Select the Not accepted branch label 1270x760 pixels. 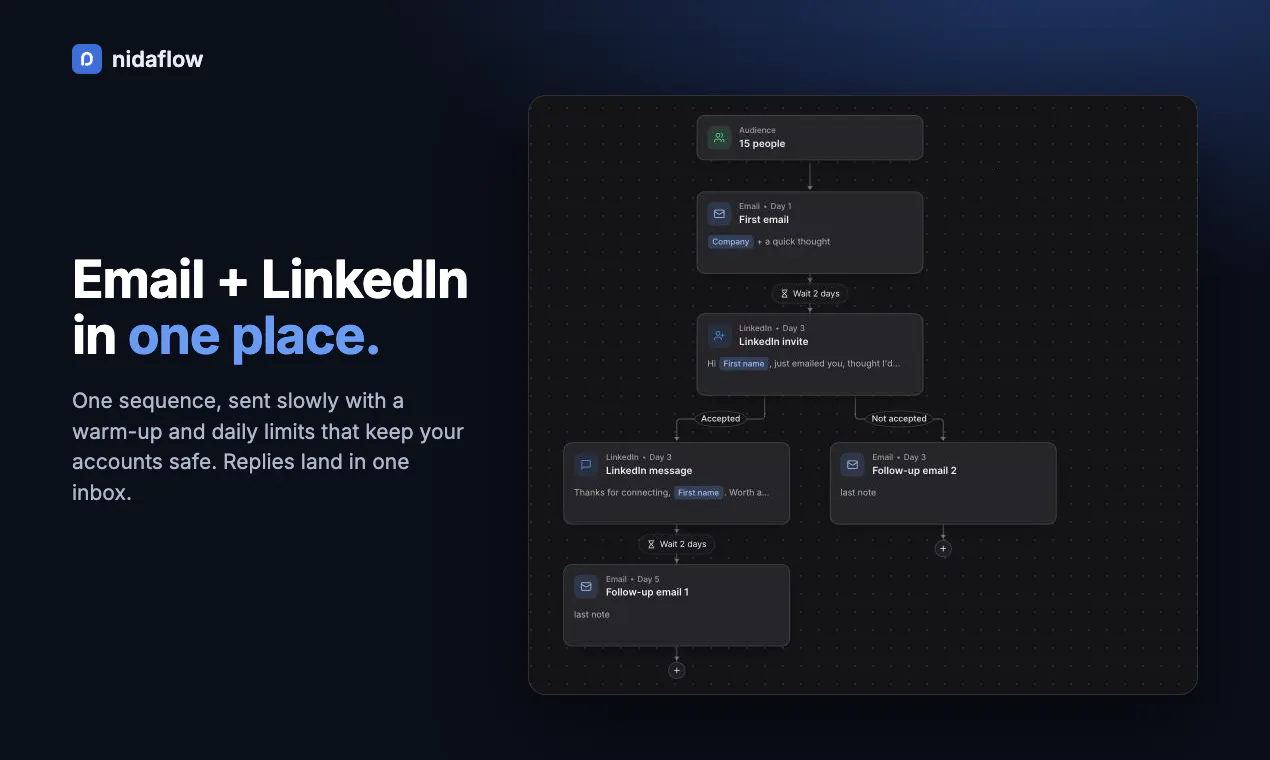point(899,419)
